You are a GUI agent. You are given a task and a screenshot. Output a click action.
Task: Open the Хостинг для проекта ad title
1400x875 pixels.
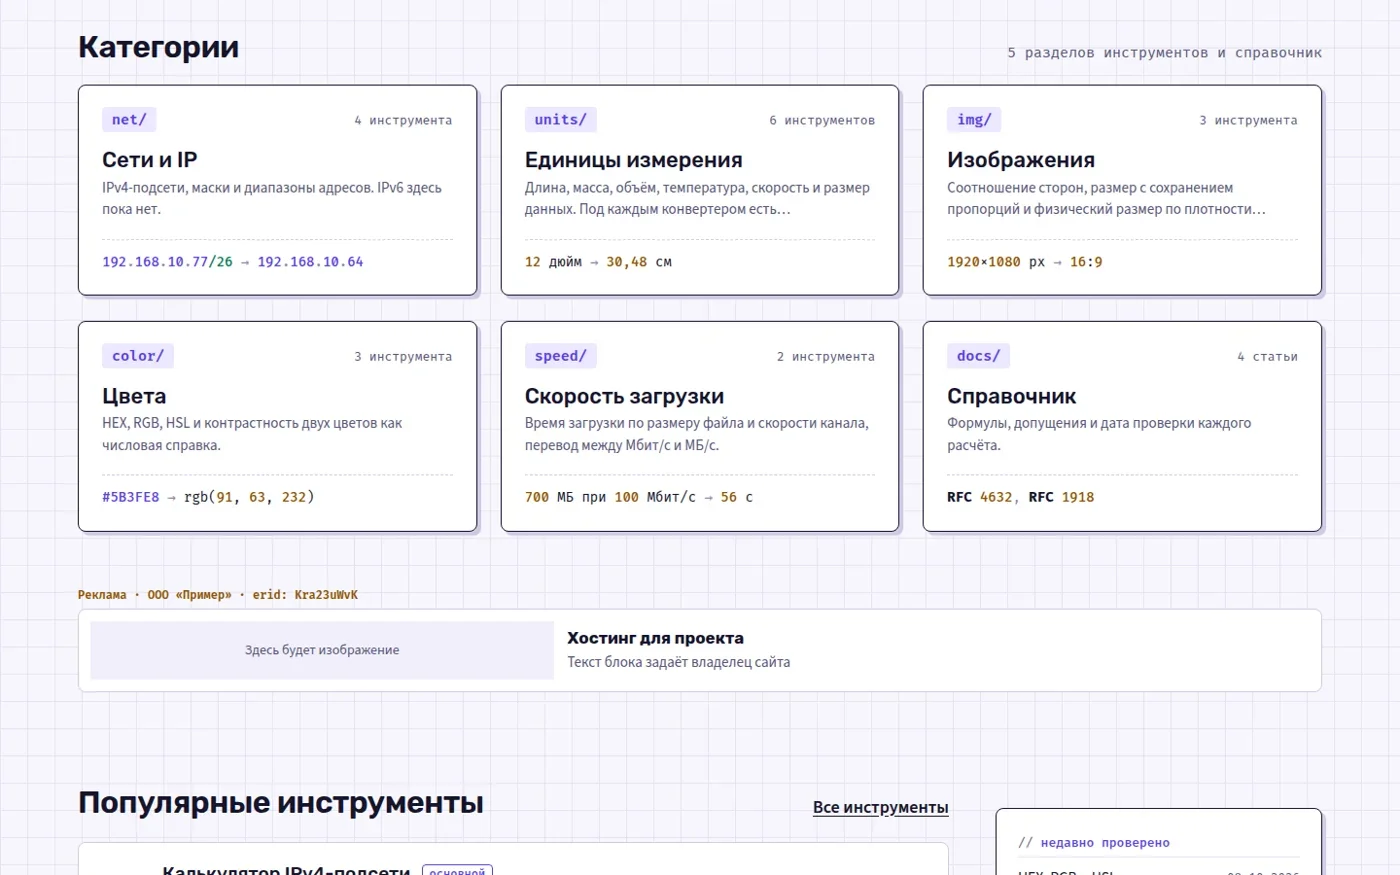pos(655,638)
